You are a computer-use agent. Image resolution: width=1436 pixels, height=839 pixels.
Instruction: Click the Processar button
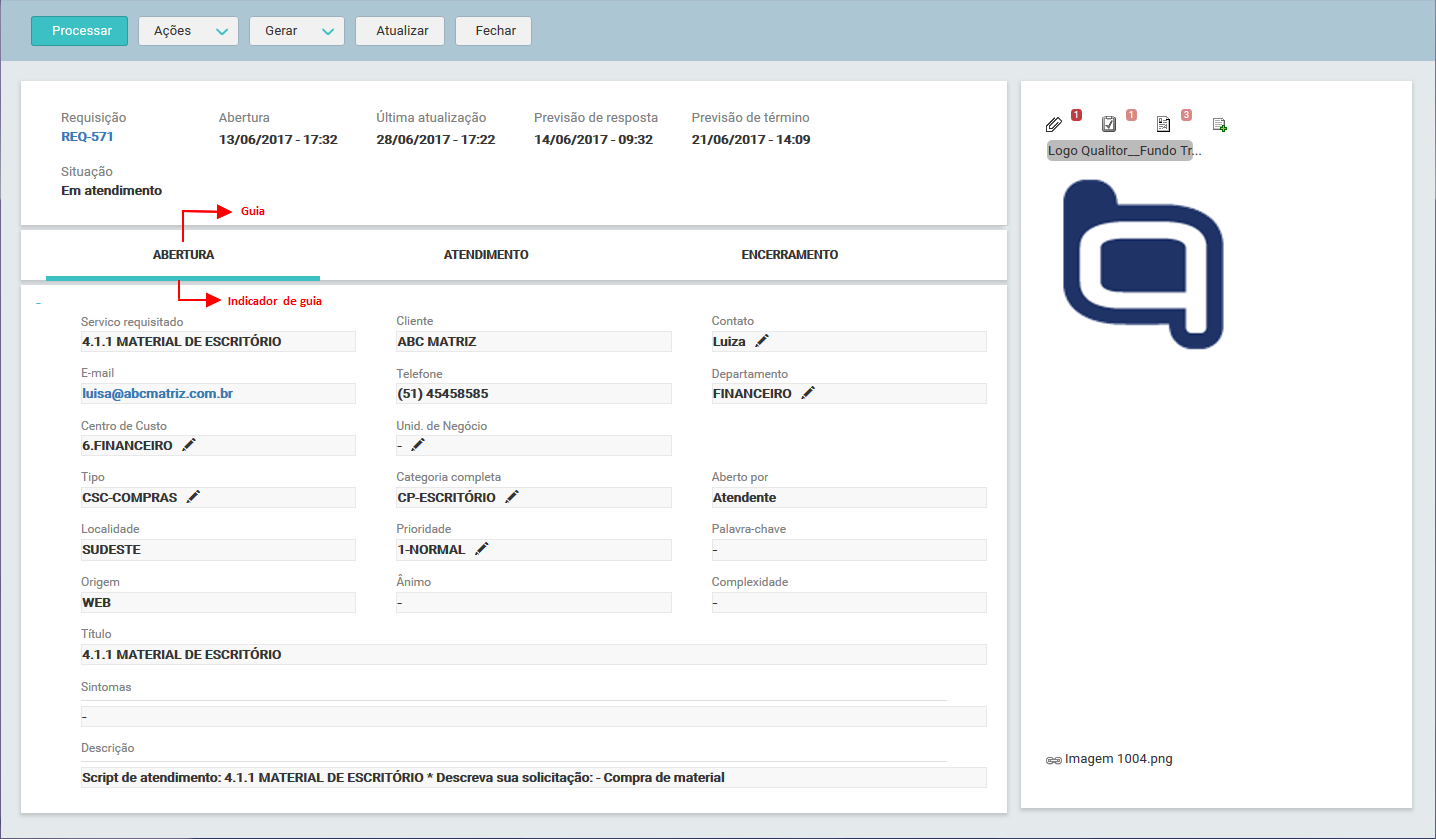(80, 31)
